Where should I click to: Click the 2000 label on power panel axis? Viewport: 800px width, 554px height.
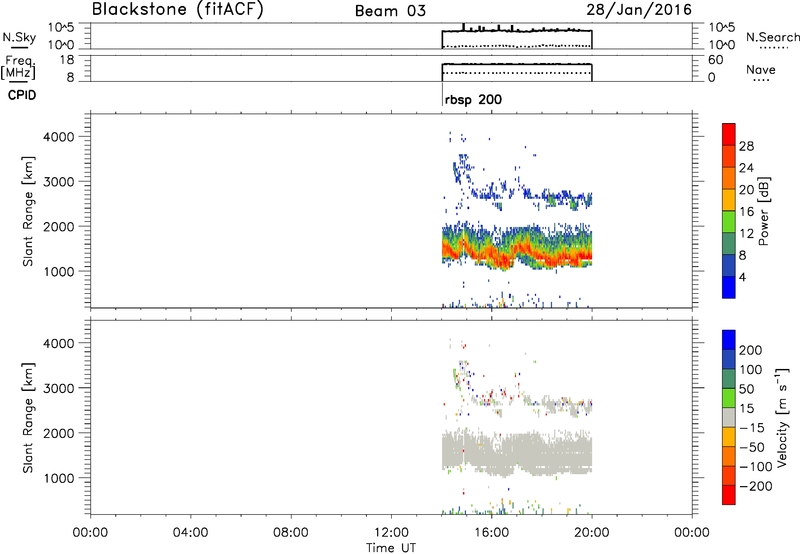(58, 226)
